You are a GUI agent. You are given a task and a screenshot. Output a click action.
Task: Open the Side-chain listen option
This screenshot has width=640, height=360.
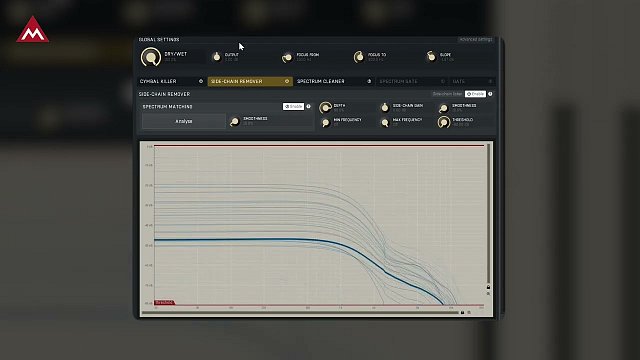(x=447, y=94)
